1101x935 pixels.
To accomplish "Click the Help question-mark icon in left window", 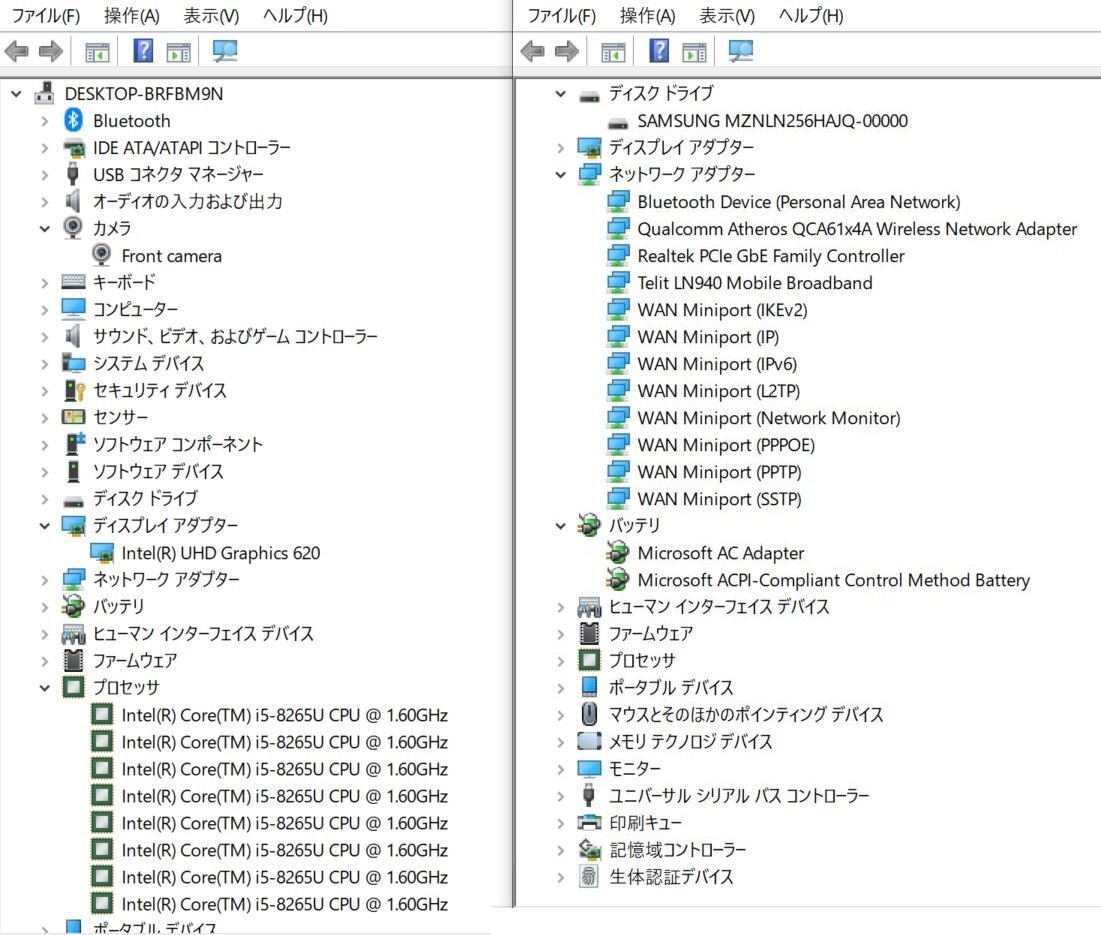I will click(143, 51).
